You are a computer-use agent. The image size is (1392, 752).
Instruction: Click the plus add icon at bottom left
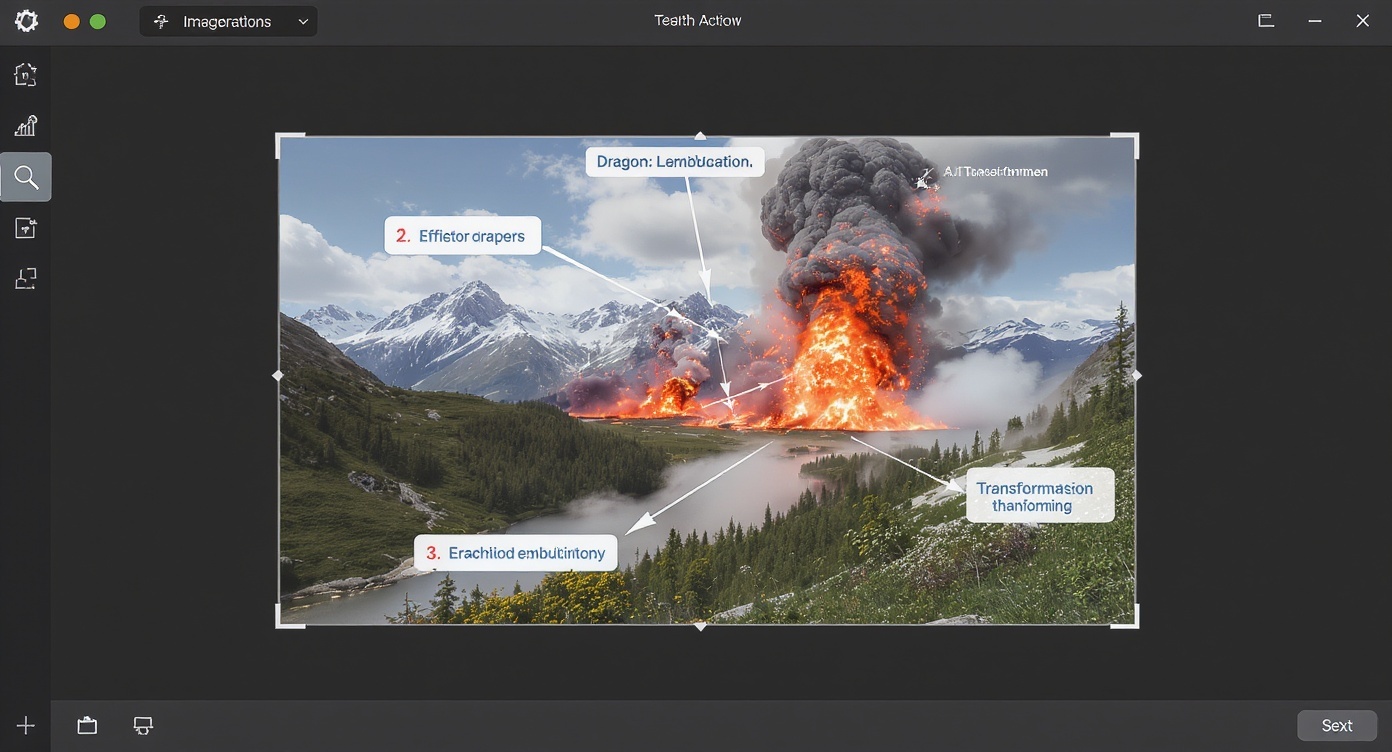26,726
